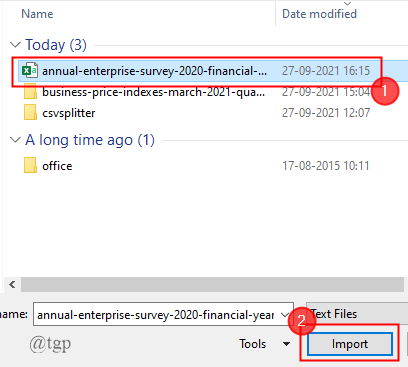Click the file name input field

coord(163,314)
